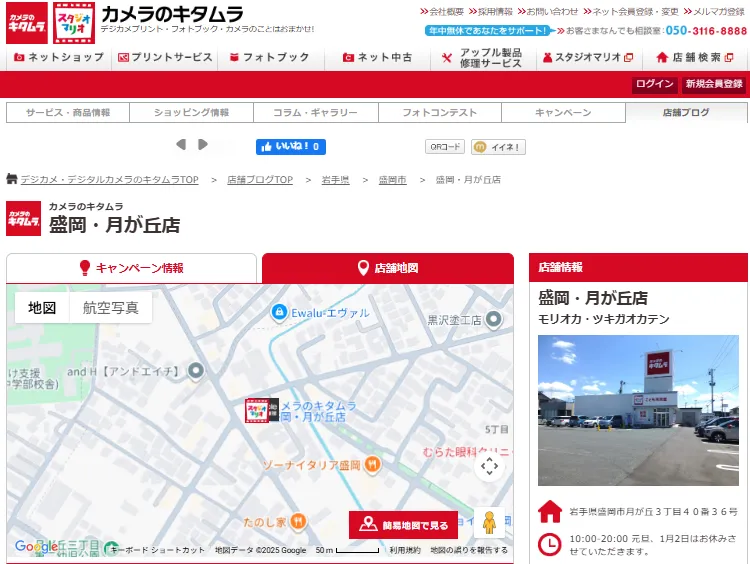Open the フォトブック menu
This screenshot has width=750, height=564.
[271, 57]
